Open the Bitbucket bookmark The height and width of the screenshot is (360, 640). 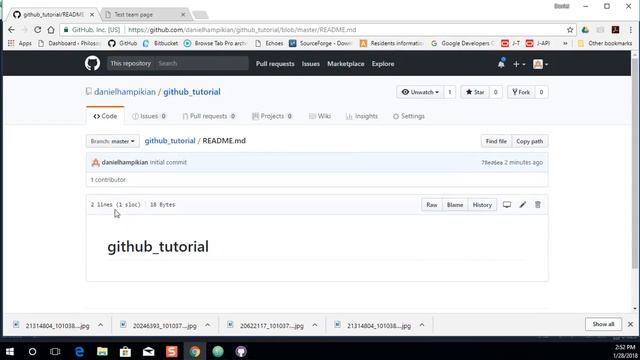[160, 43]
